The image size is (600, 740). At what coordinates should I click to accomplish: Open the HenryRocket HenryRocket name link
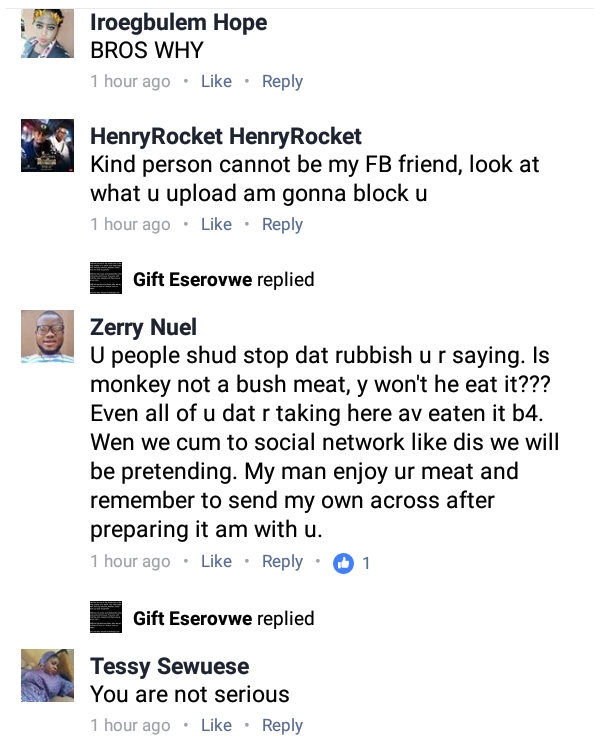(226, 136)
